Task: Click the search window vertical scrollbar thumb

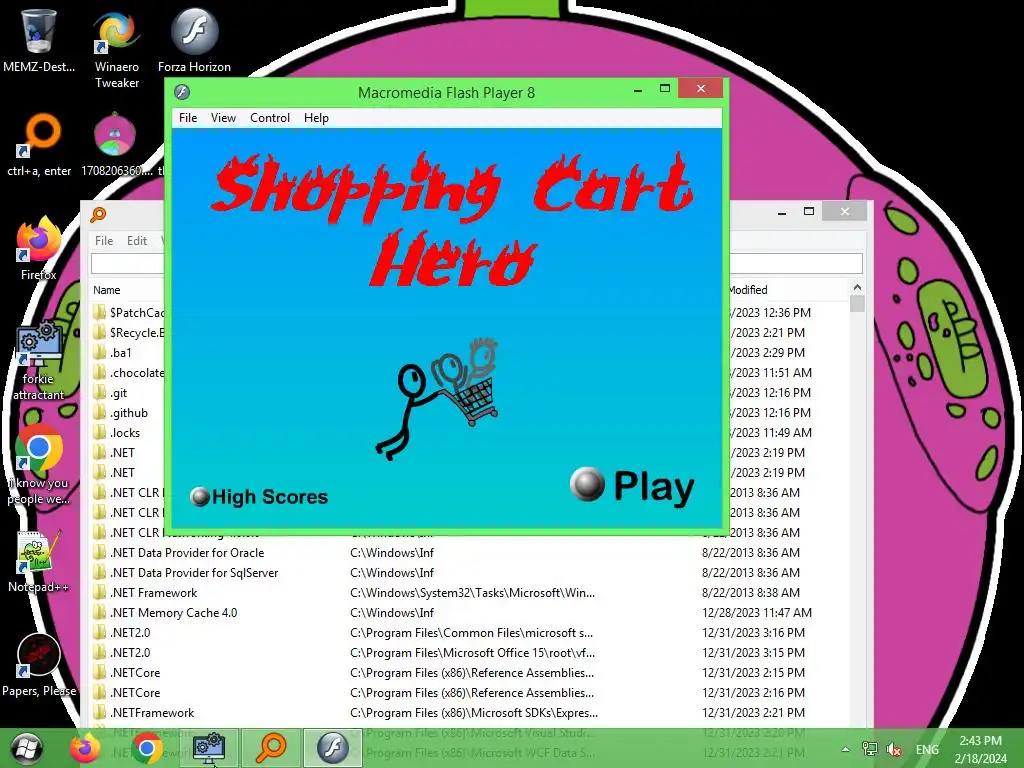Action: pos(857,304)
